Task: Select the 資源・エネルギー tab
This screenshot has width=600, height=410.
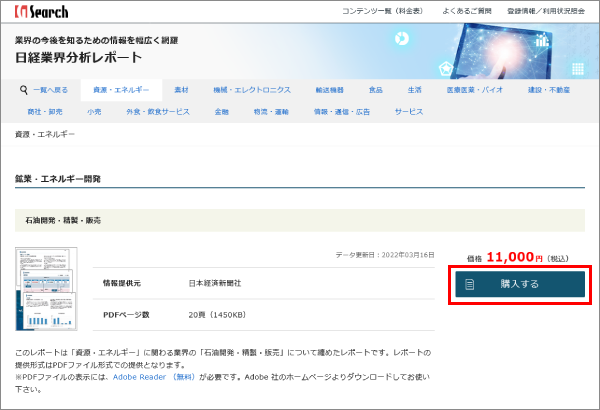Action: [121, 90]
